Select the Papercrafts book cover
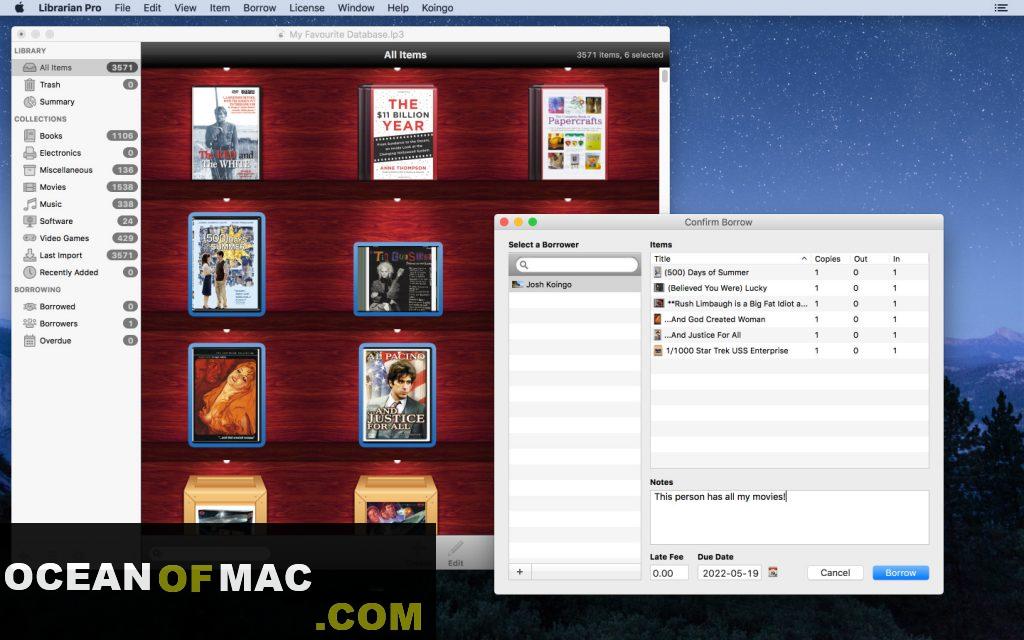This screenshot has width=1024, height=640. (x=569, y=133)
